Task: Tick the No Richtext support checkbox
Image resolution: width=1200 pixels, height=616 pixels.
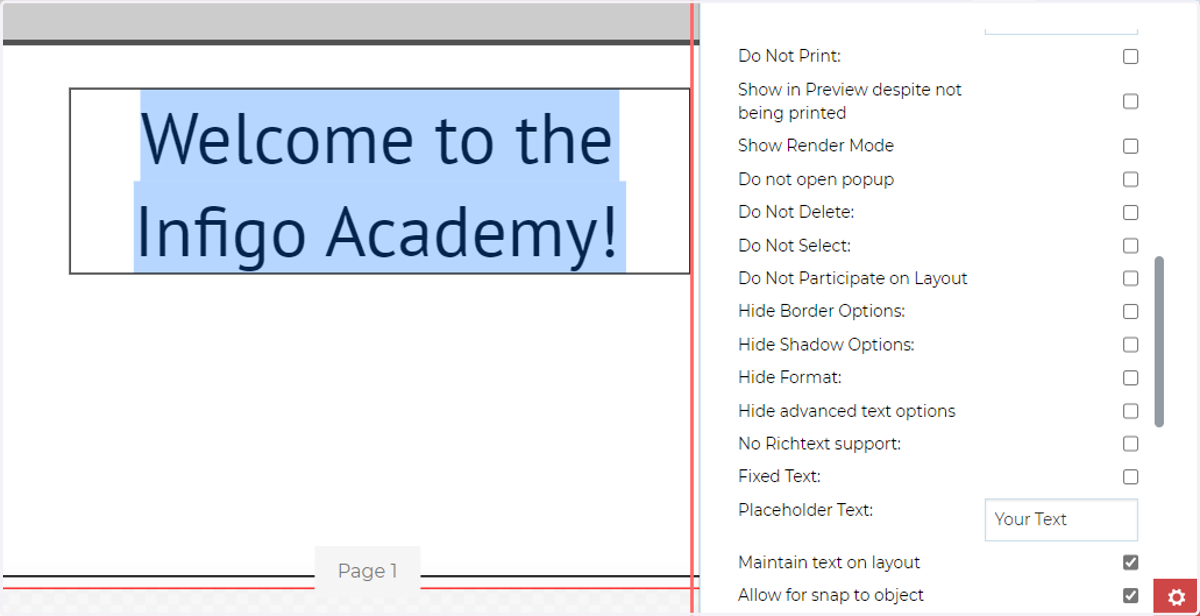Action: point(1130,444)
